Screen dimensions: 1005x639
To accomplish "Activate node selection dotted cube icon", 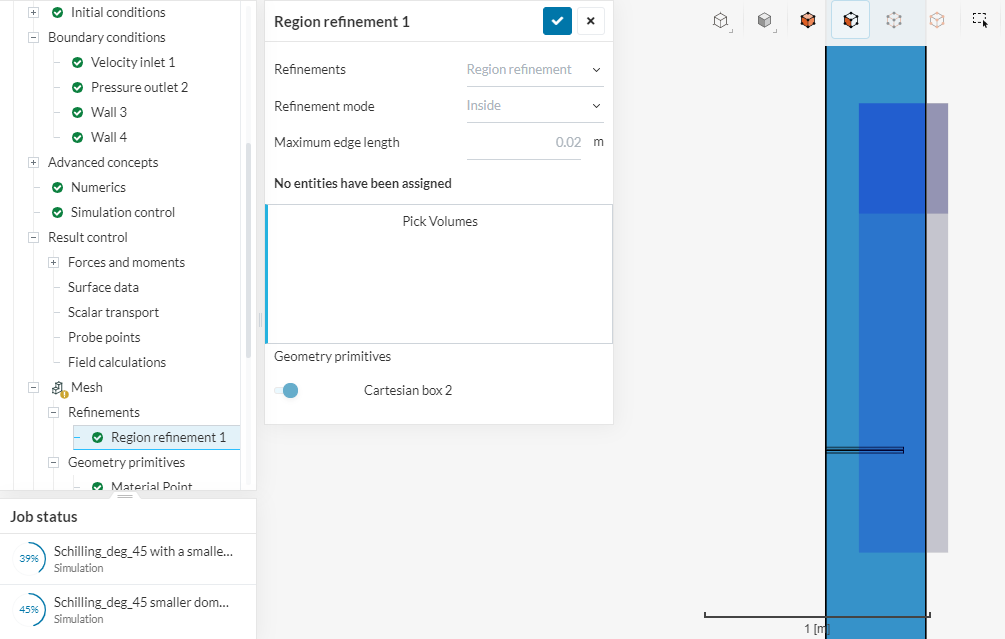I will click(894, 20).
